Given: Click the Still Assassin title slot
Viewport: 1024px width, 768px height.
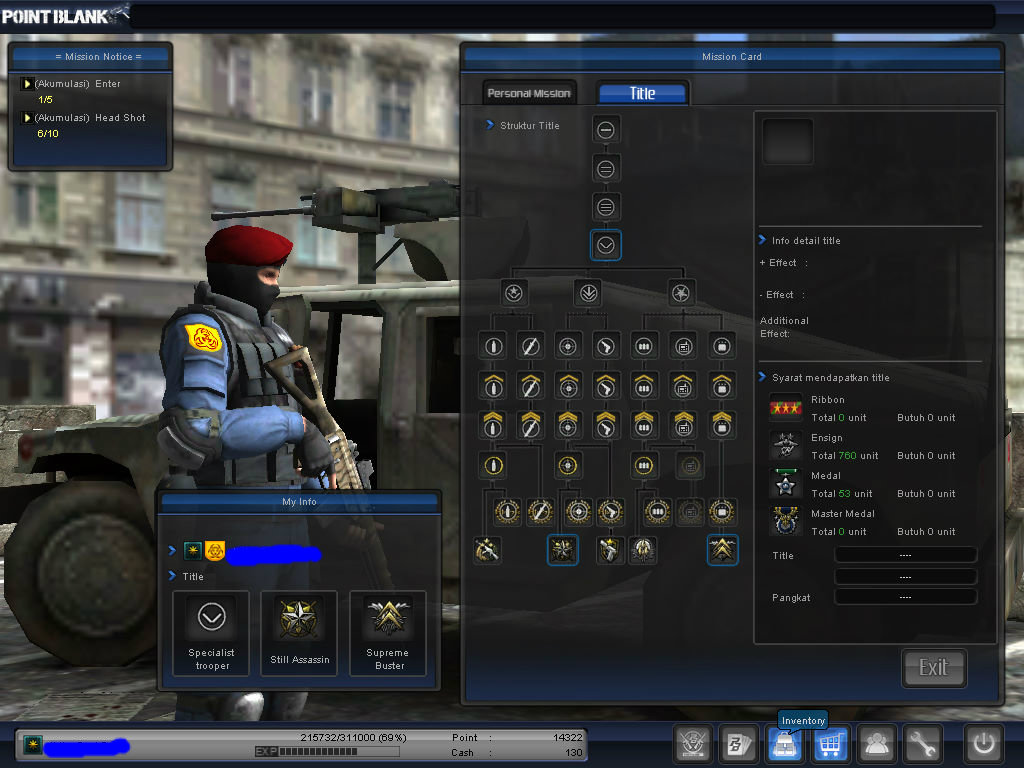Looking at the screenshot, I should (299, 633).
